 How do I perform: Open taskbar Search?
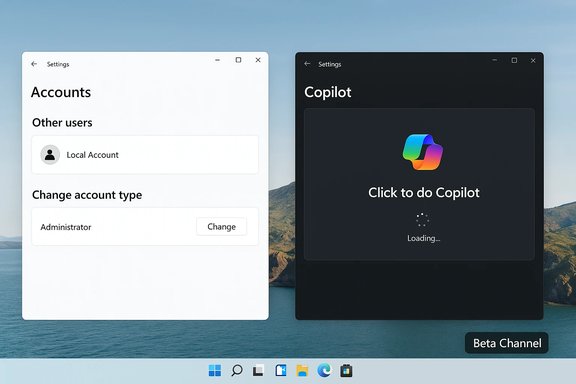tap(237, 370)
